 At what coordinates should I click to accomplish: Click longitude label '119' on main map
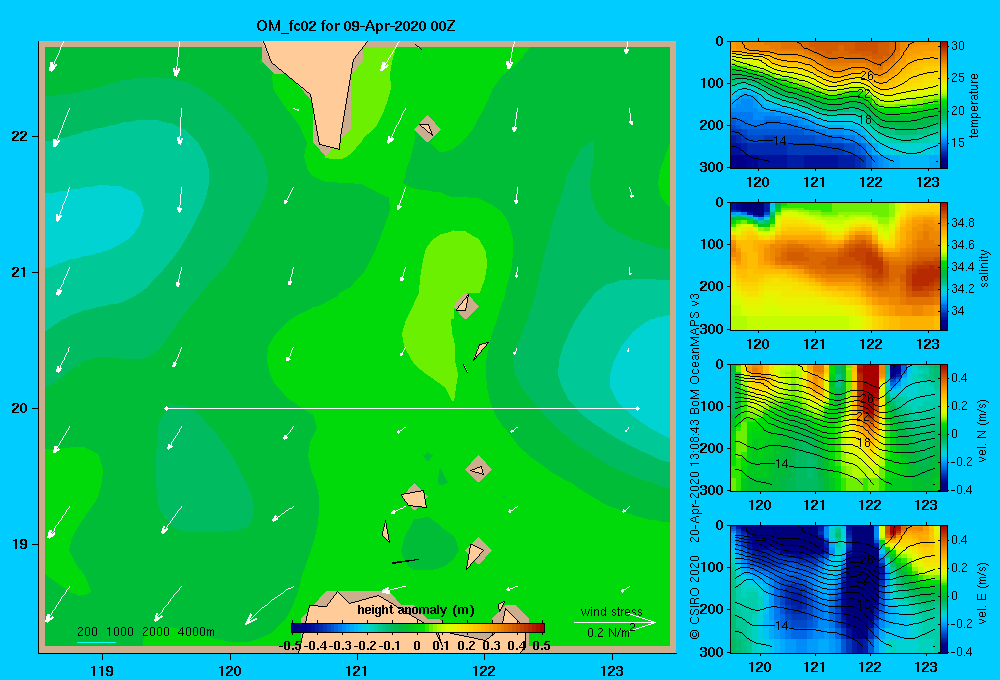(102, 670)
